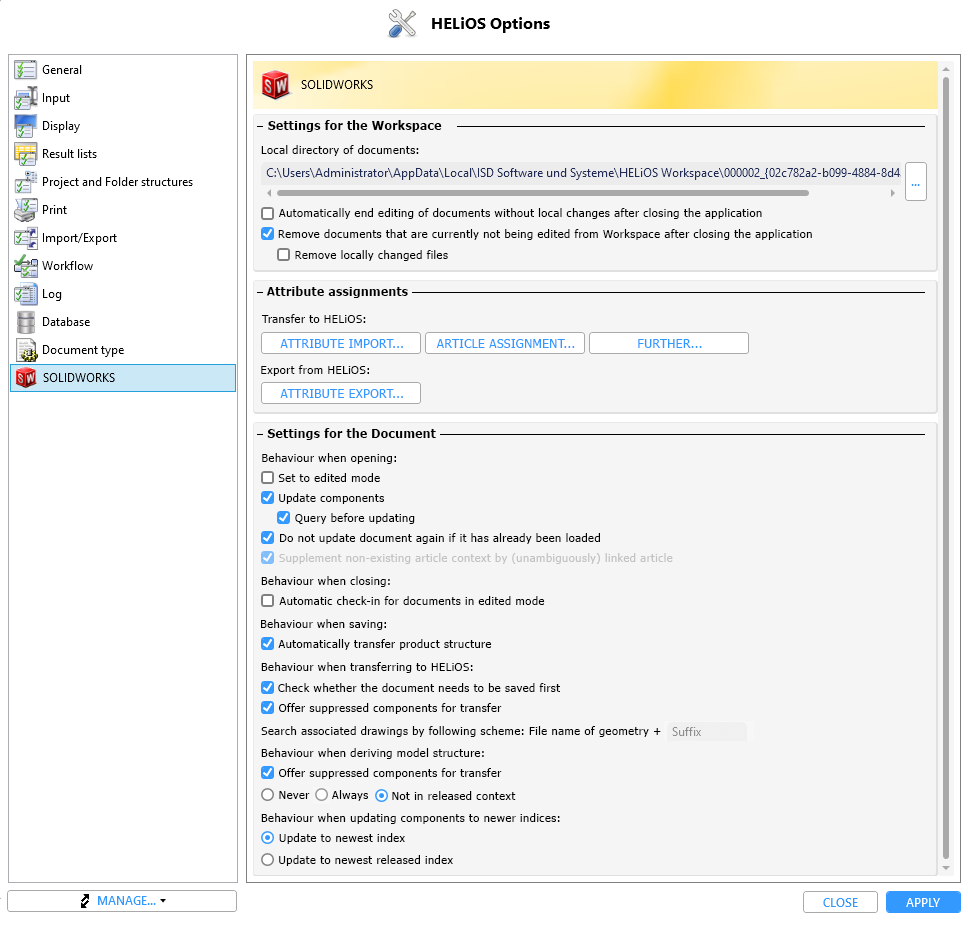The width and height of the screenshot is (968, 925).
Task: Uncheck remove documents not being edited
Action: point(267,234)
